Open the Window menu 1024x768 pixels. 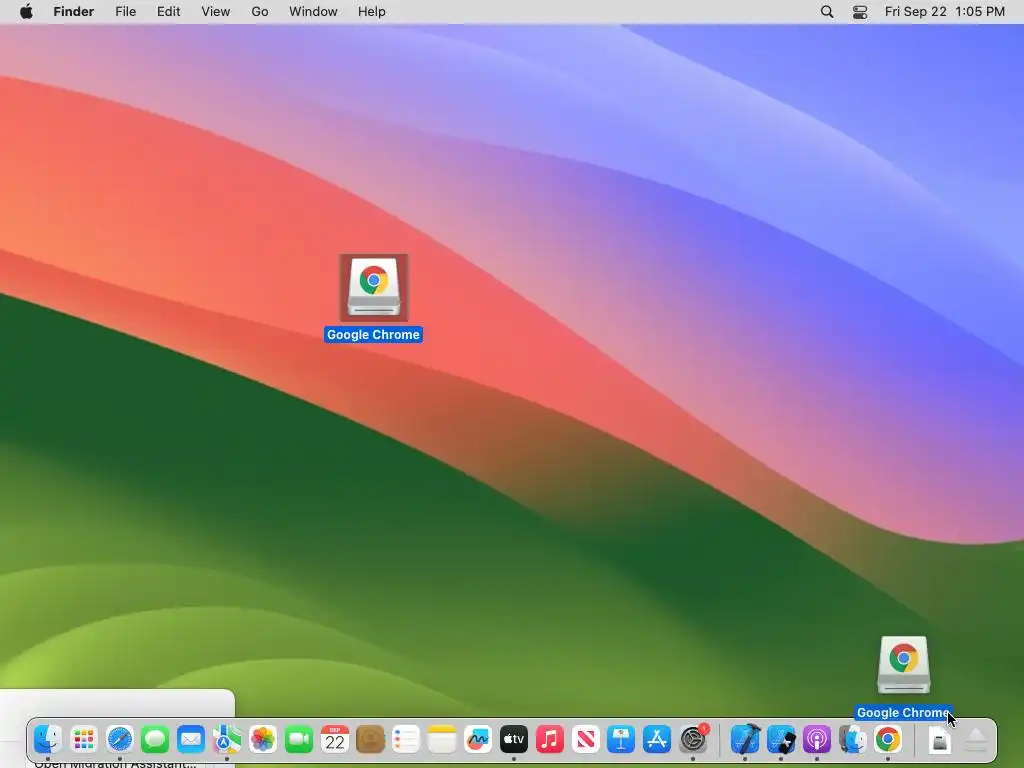[313, 12]
